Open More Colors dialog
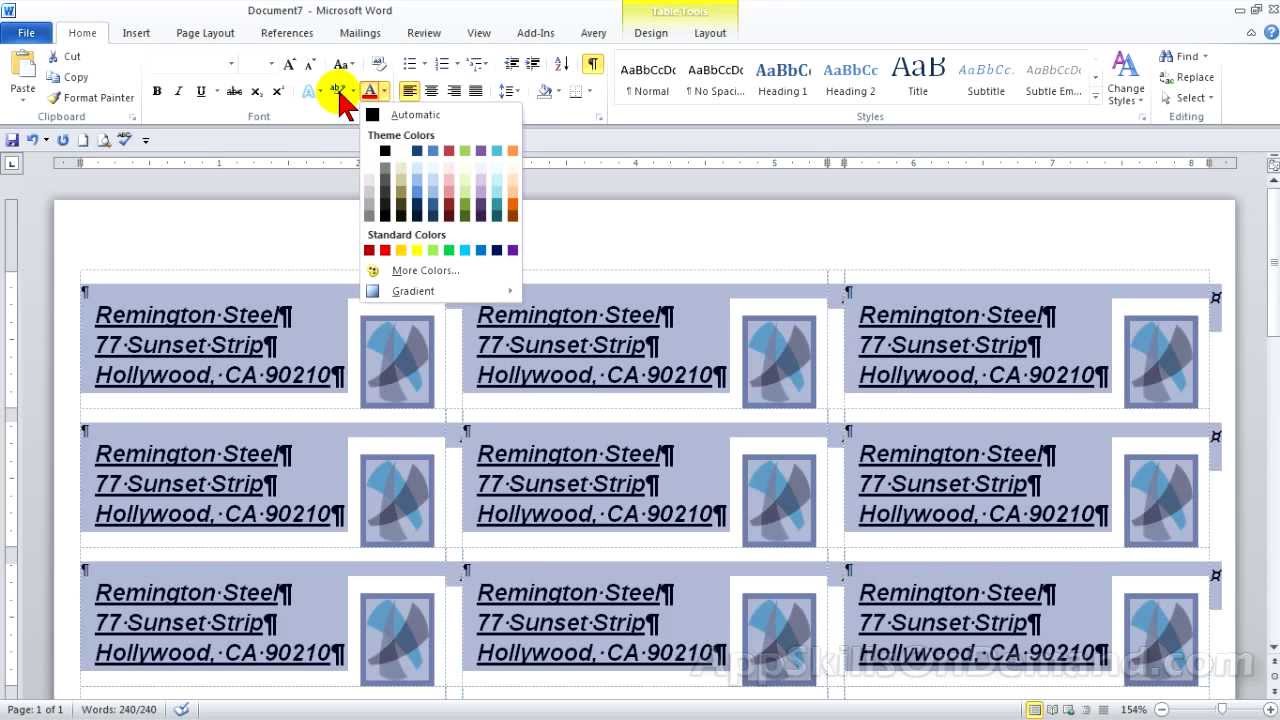 click(442, 271)
